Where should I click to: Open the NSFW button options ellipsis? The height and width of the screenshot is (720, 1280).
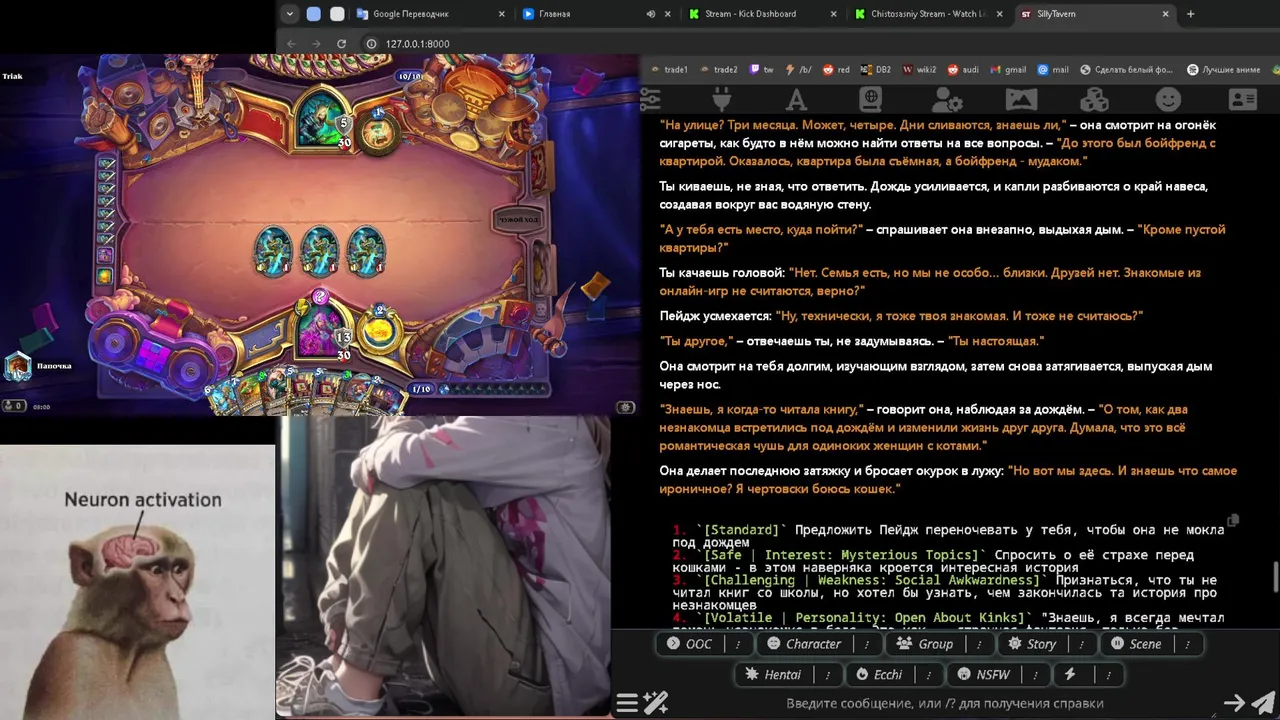[x=1035, y=675]
